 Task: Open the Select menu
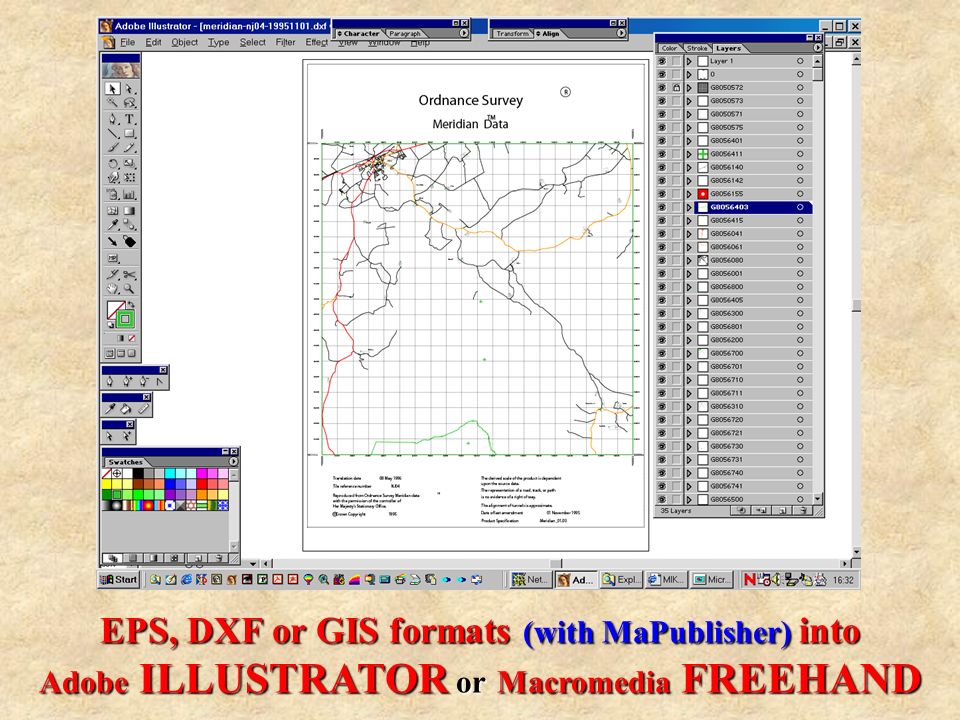[x=252, y=42]
